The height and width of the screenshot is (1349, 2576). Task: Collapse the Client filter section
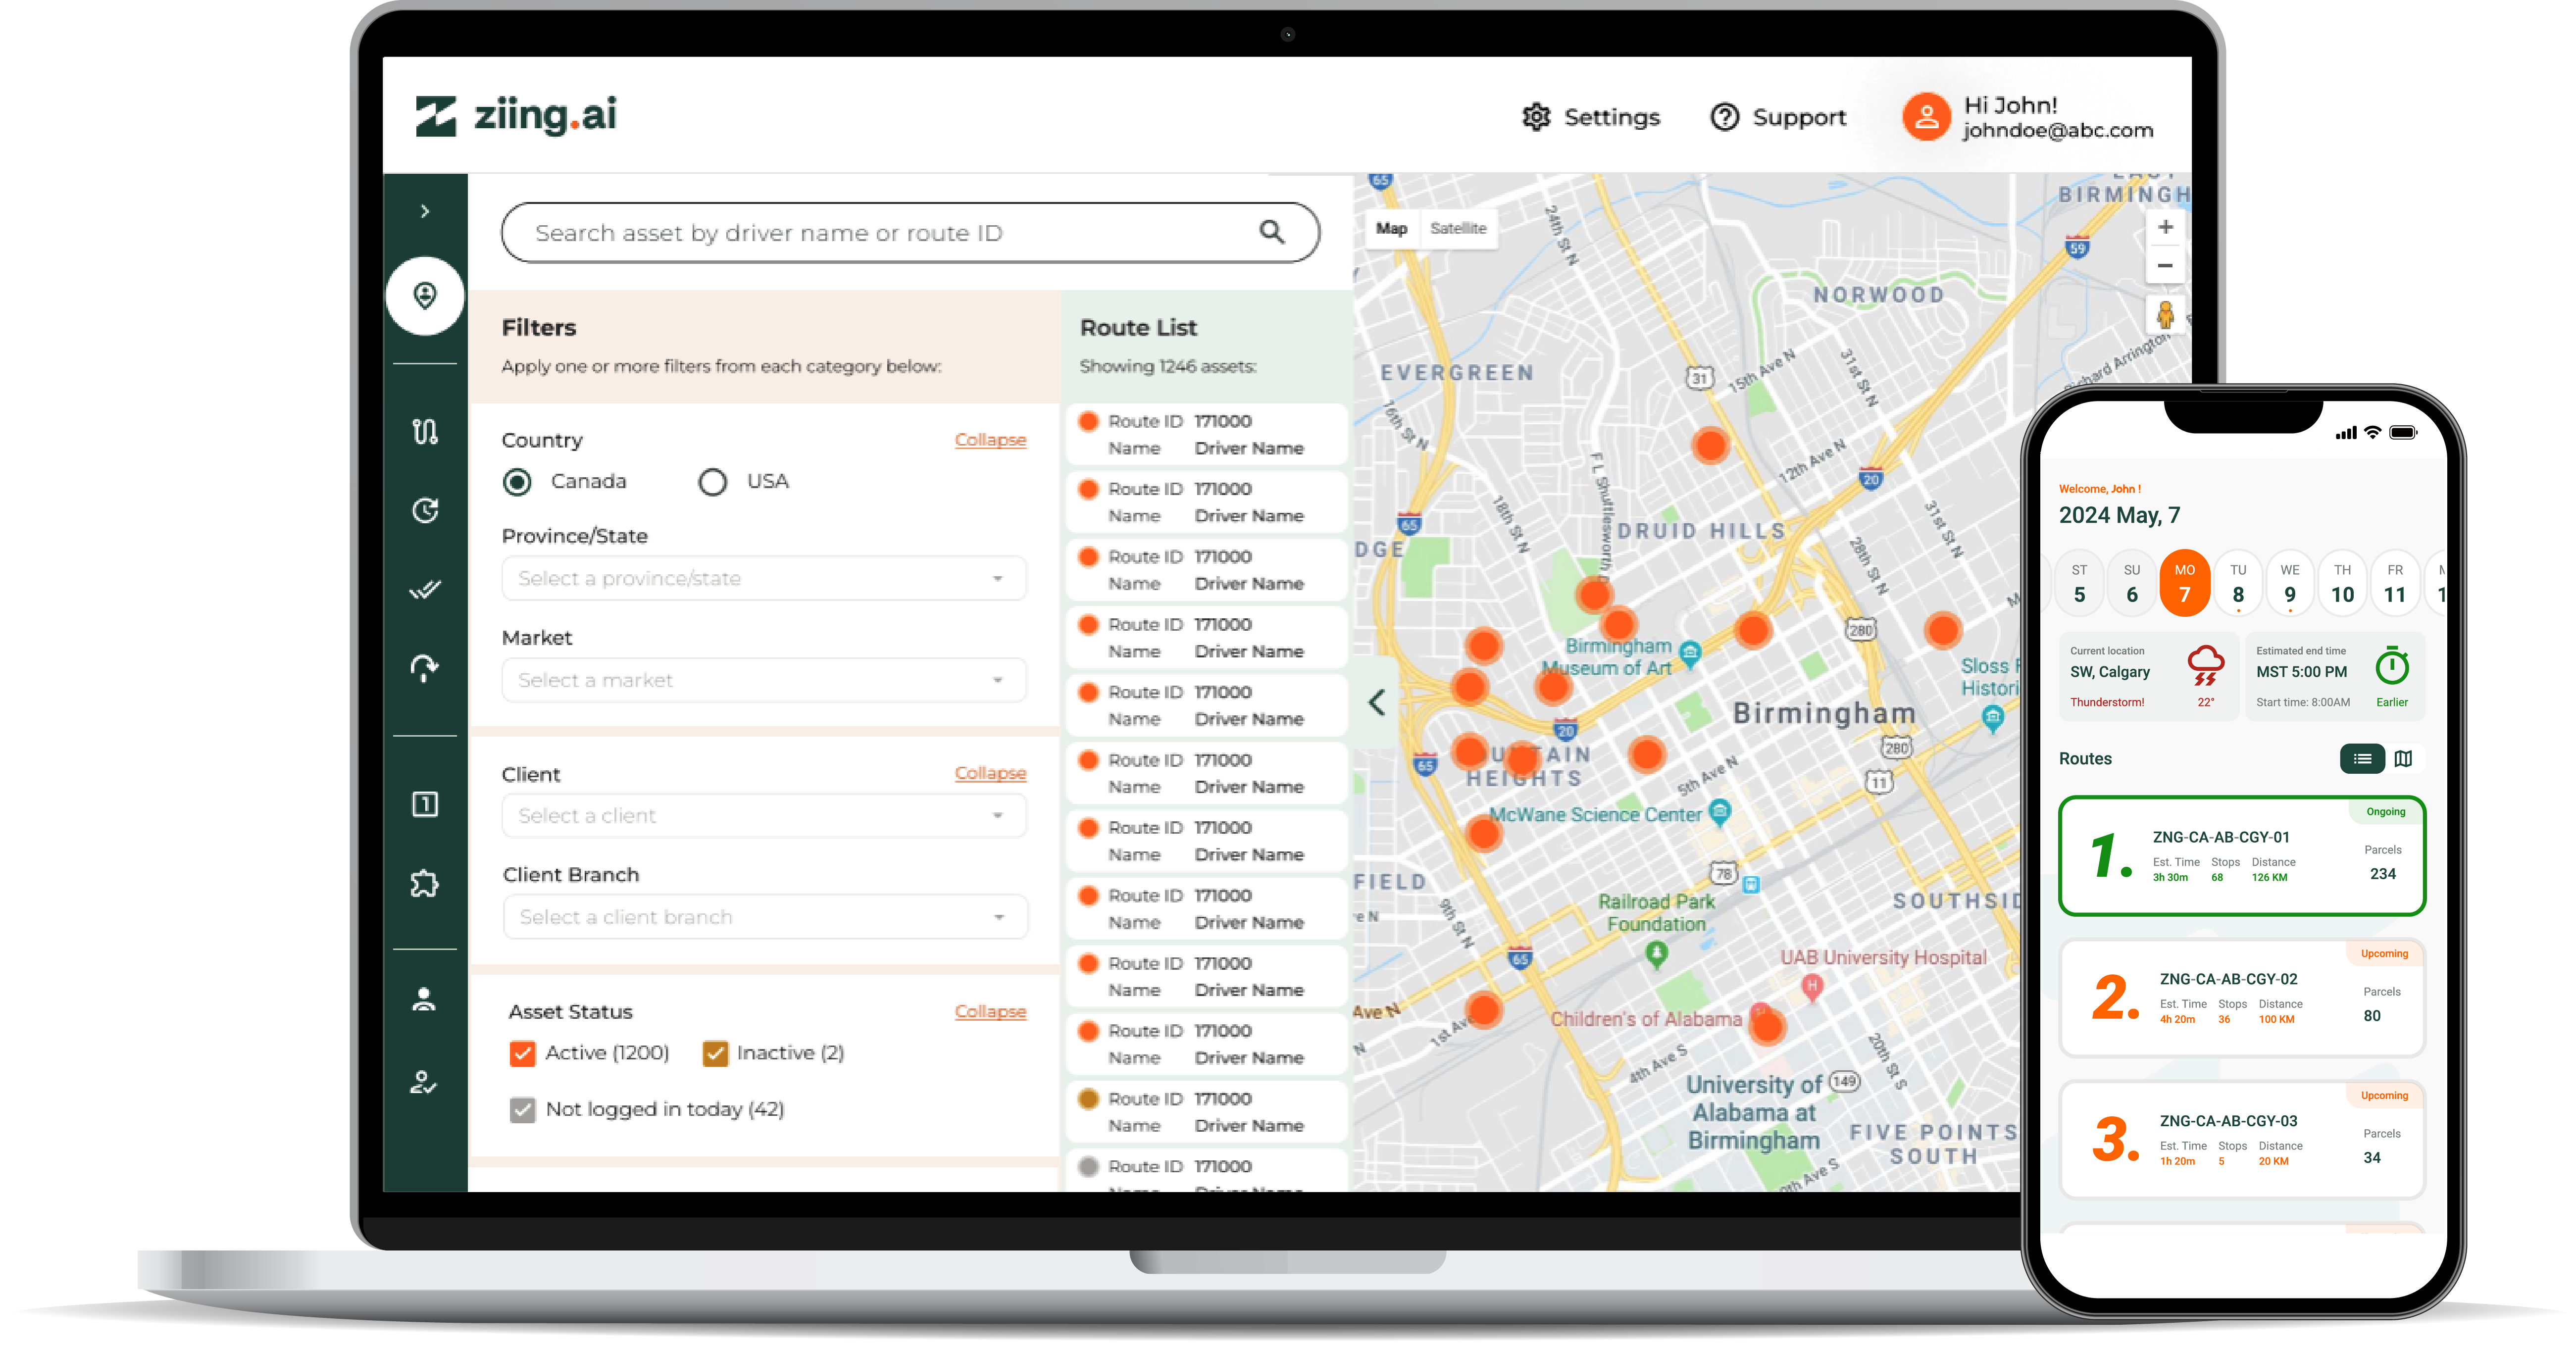click(990, 773)
